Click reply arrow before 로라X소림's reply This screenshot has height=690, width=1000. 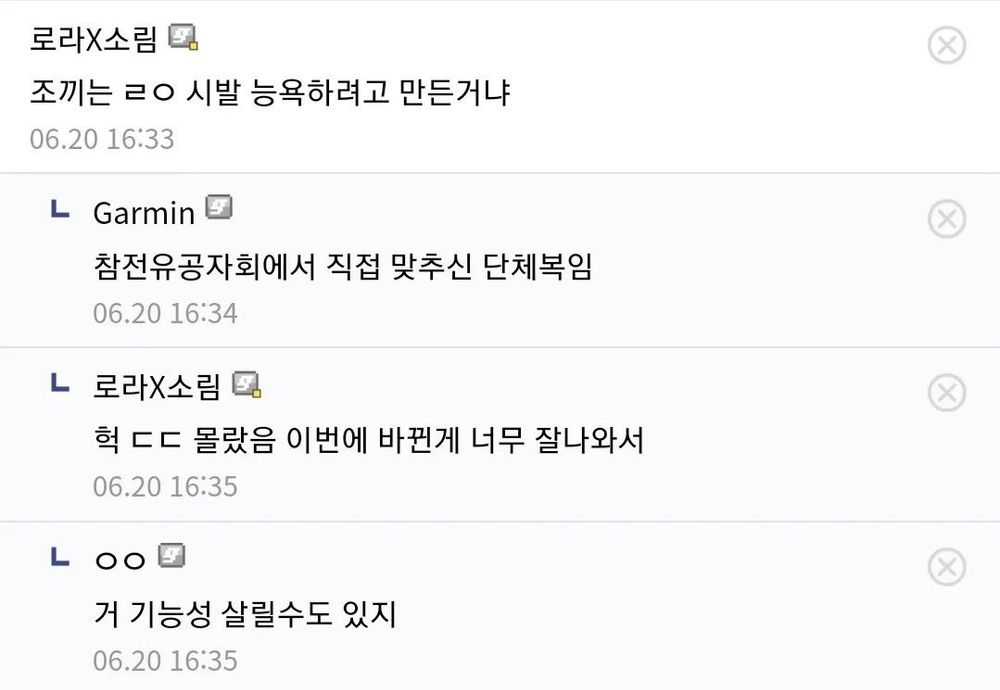[x=60, y=383]
